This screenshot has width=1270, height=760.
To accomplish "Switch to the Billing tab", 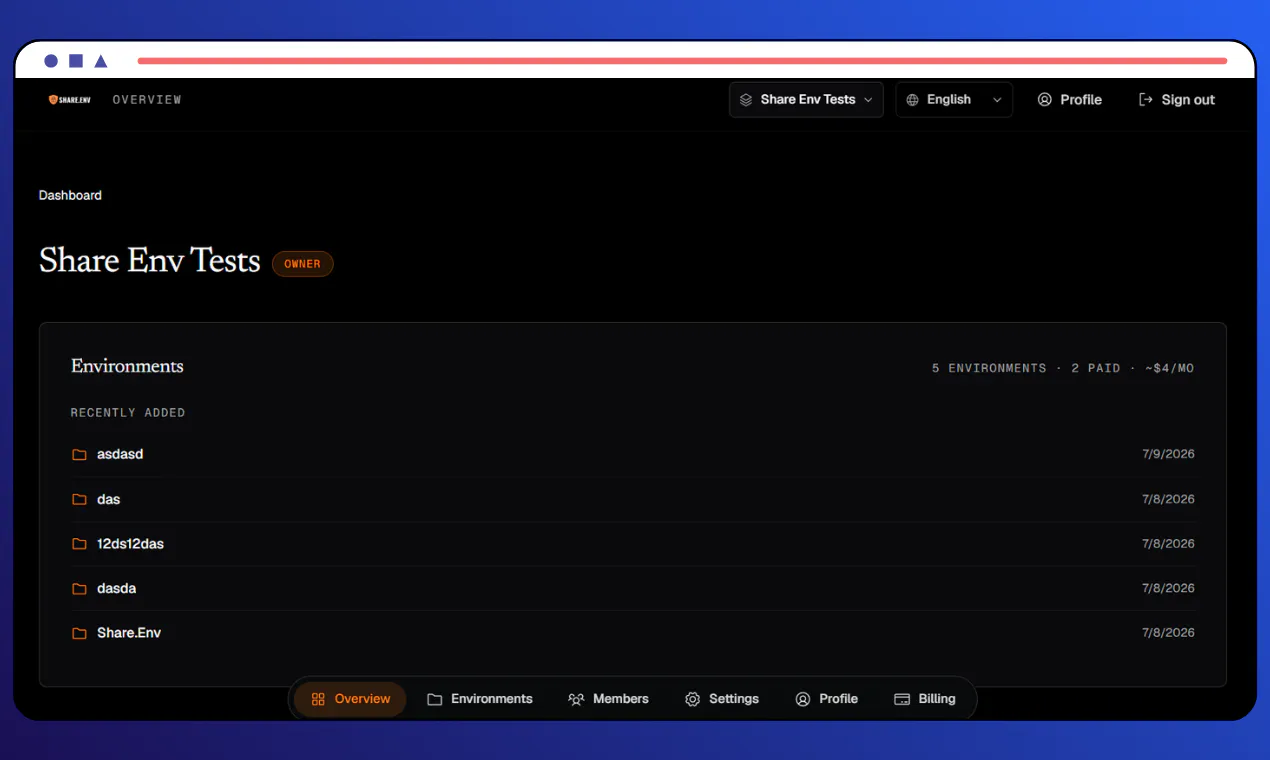I will [x=925, y=699].
